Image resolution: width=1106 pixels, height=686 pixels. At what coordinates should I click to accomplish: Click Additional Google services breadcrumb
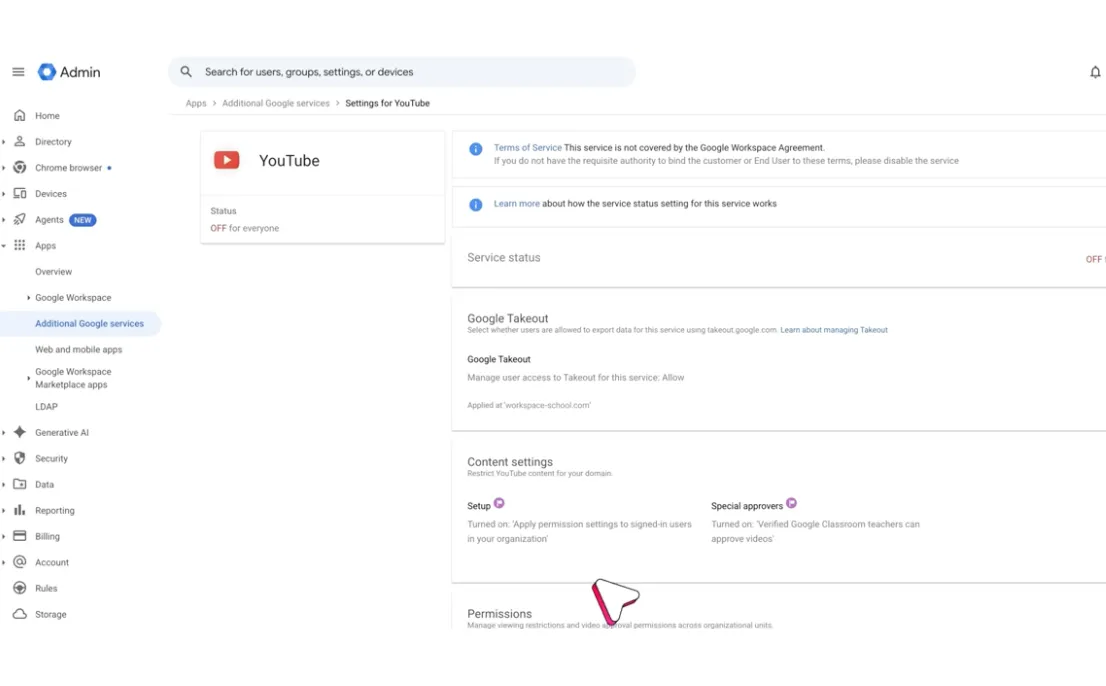276,103
